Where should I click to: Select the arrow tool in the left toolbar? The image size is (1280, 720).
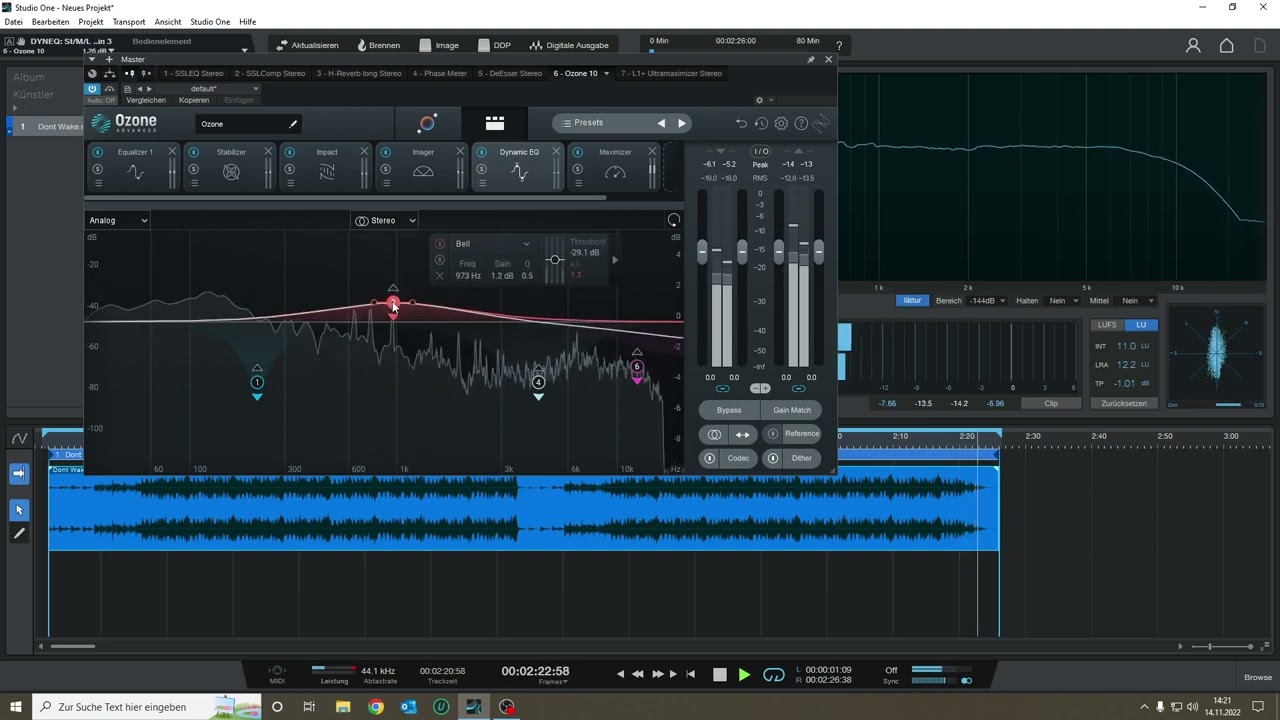pos(19,511)
